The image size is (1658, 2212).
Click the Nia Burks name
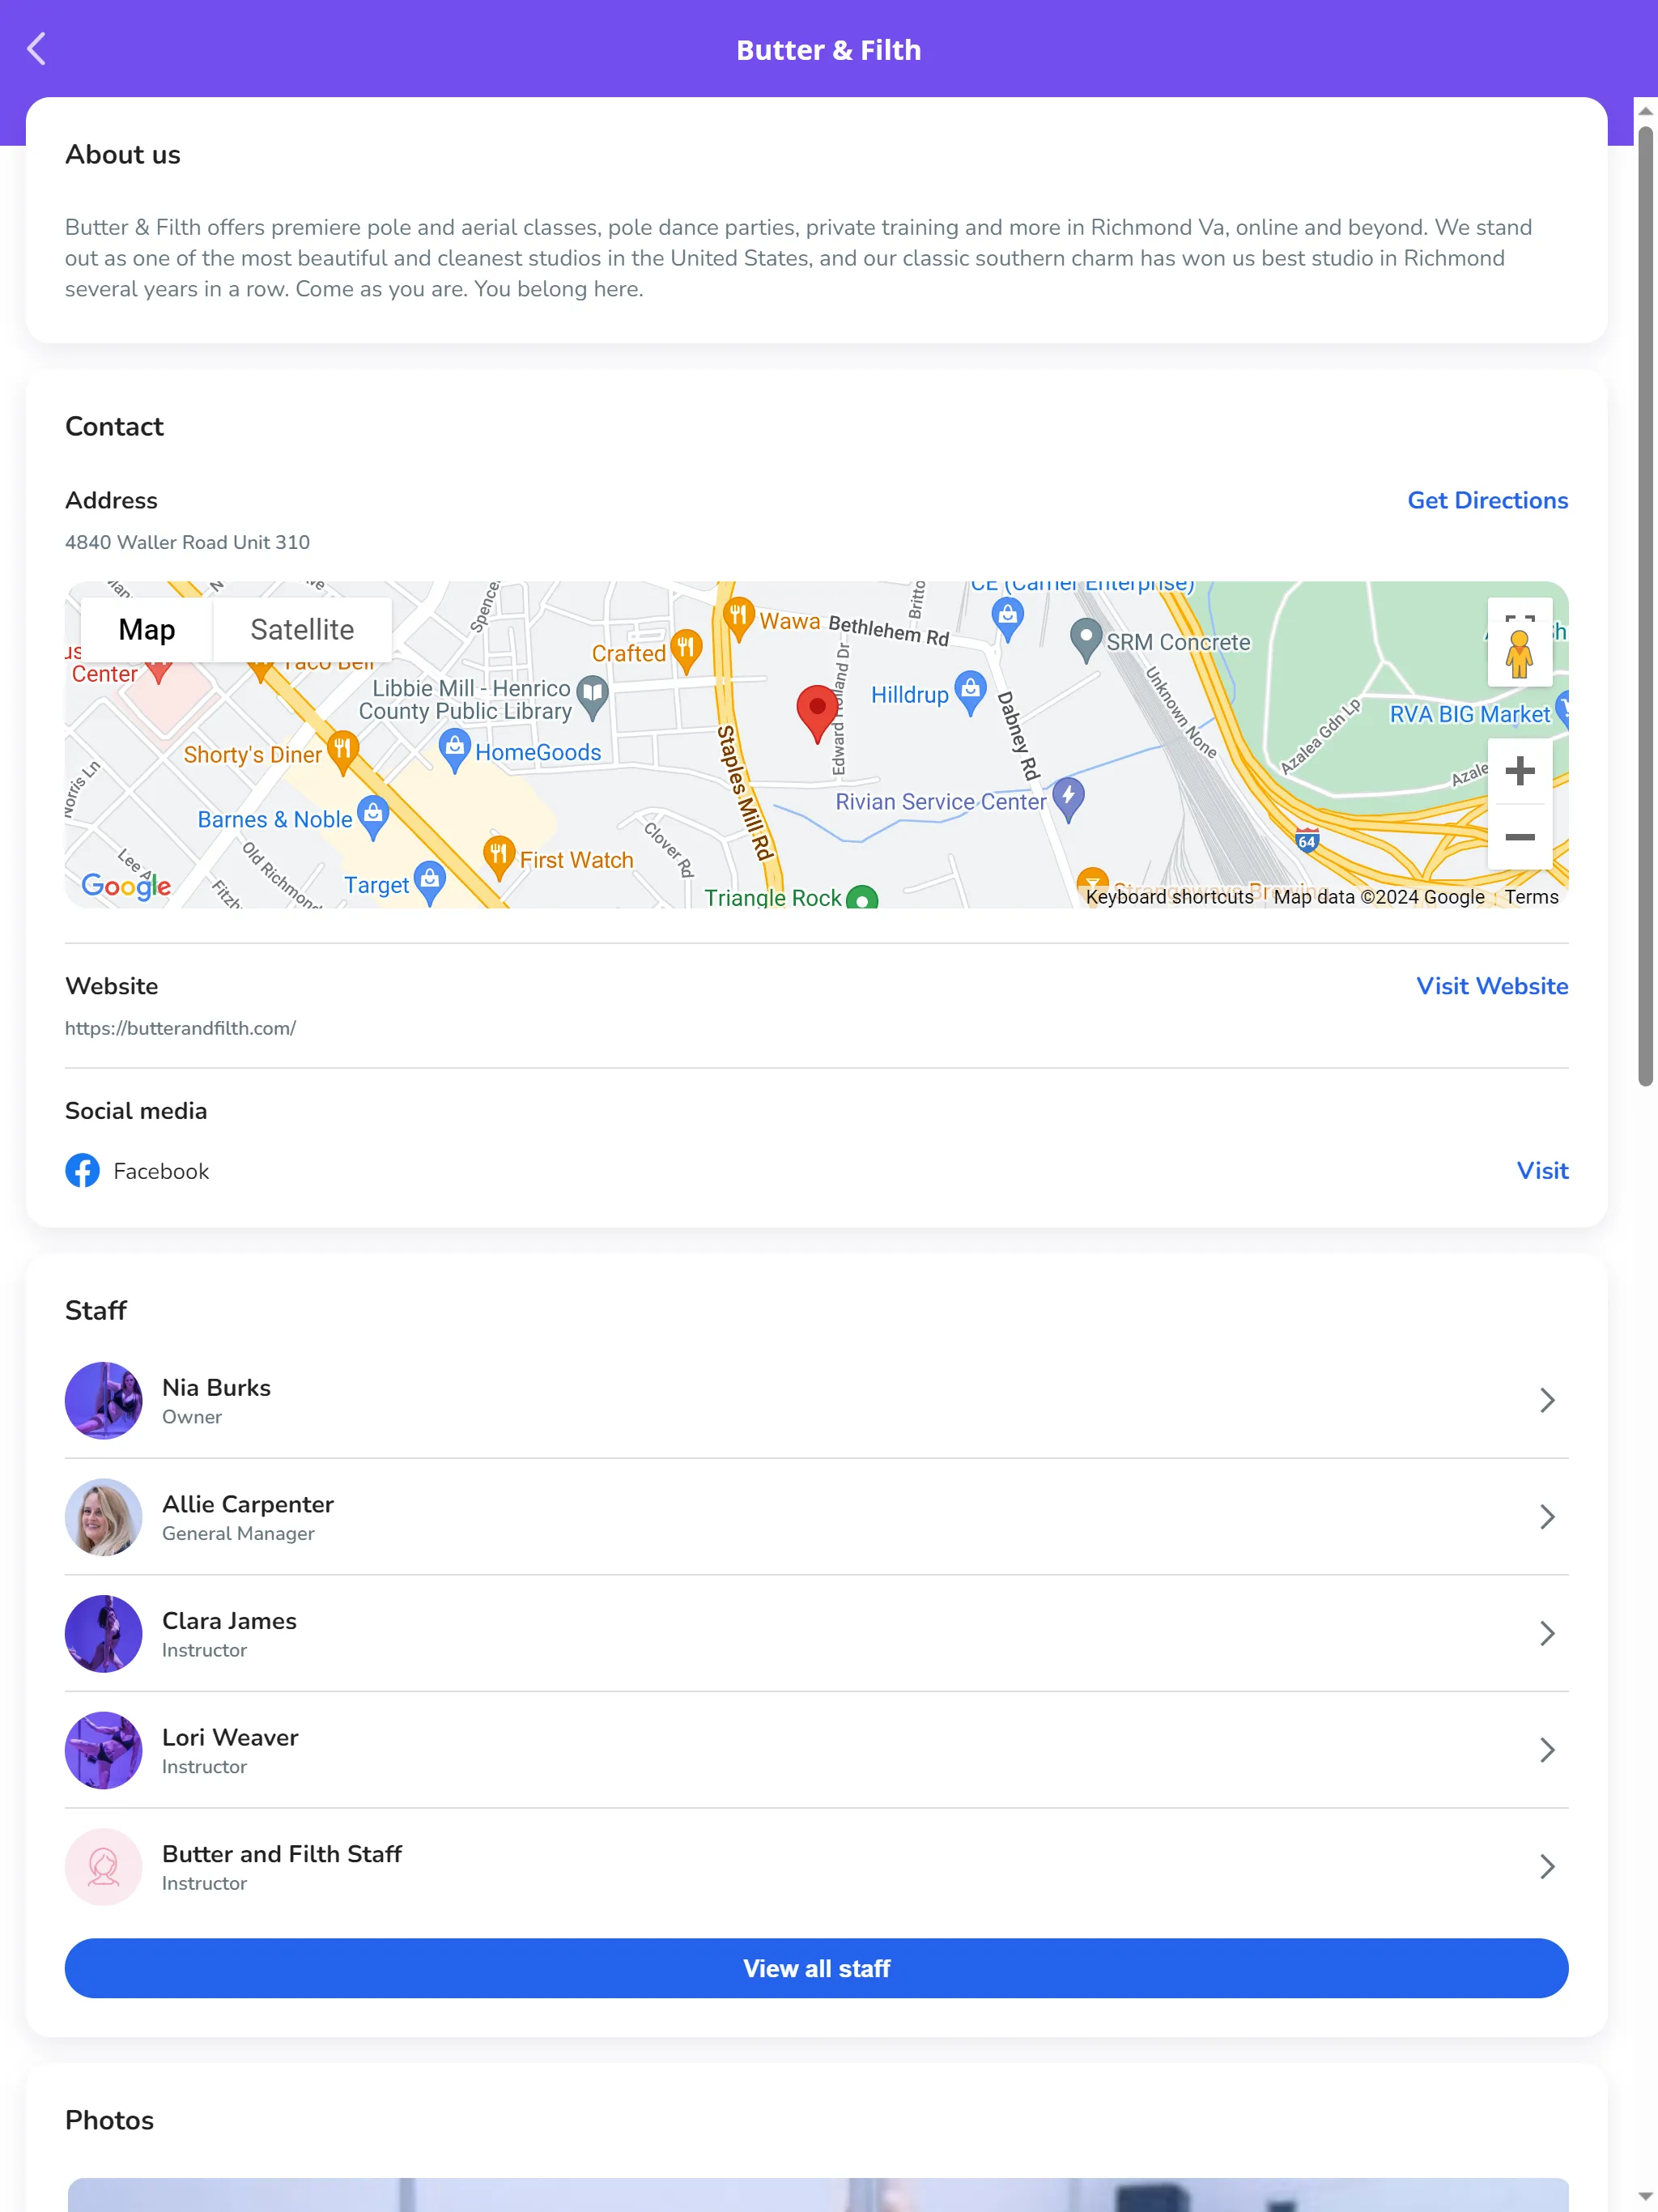point(216,1387)
